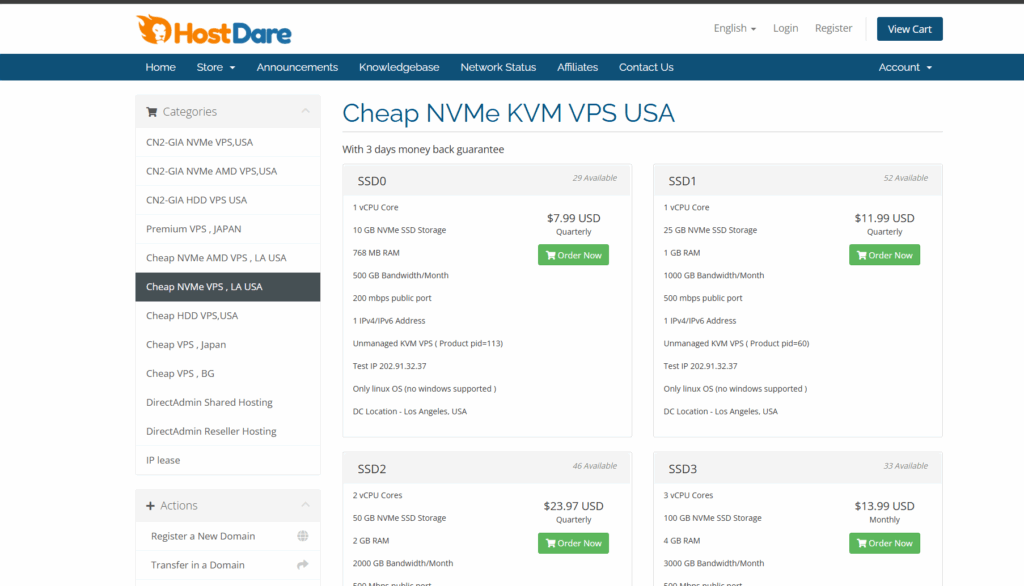Click '1000 GB Bandwidth/Month' text
The height and width of the screenshot is (586, 1024).
[714, 276]
